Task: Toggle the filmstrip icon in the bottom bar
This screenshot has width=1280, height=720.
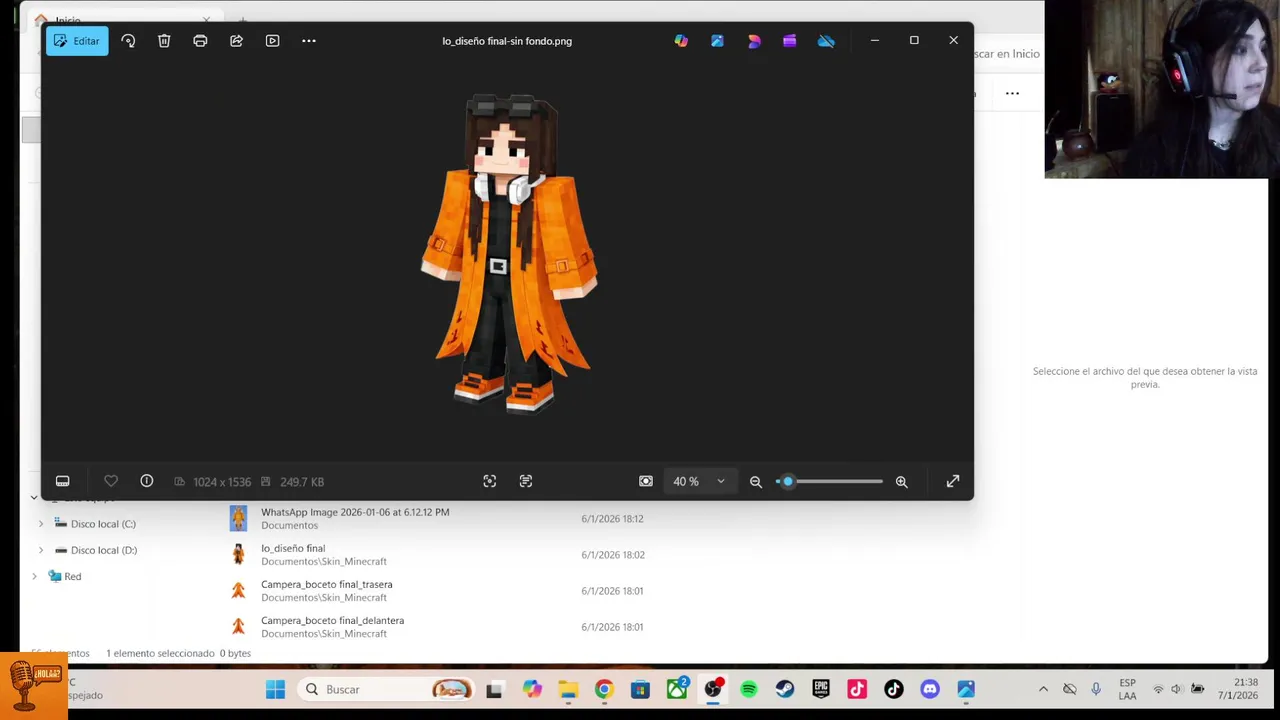Action: [62, 481]
